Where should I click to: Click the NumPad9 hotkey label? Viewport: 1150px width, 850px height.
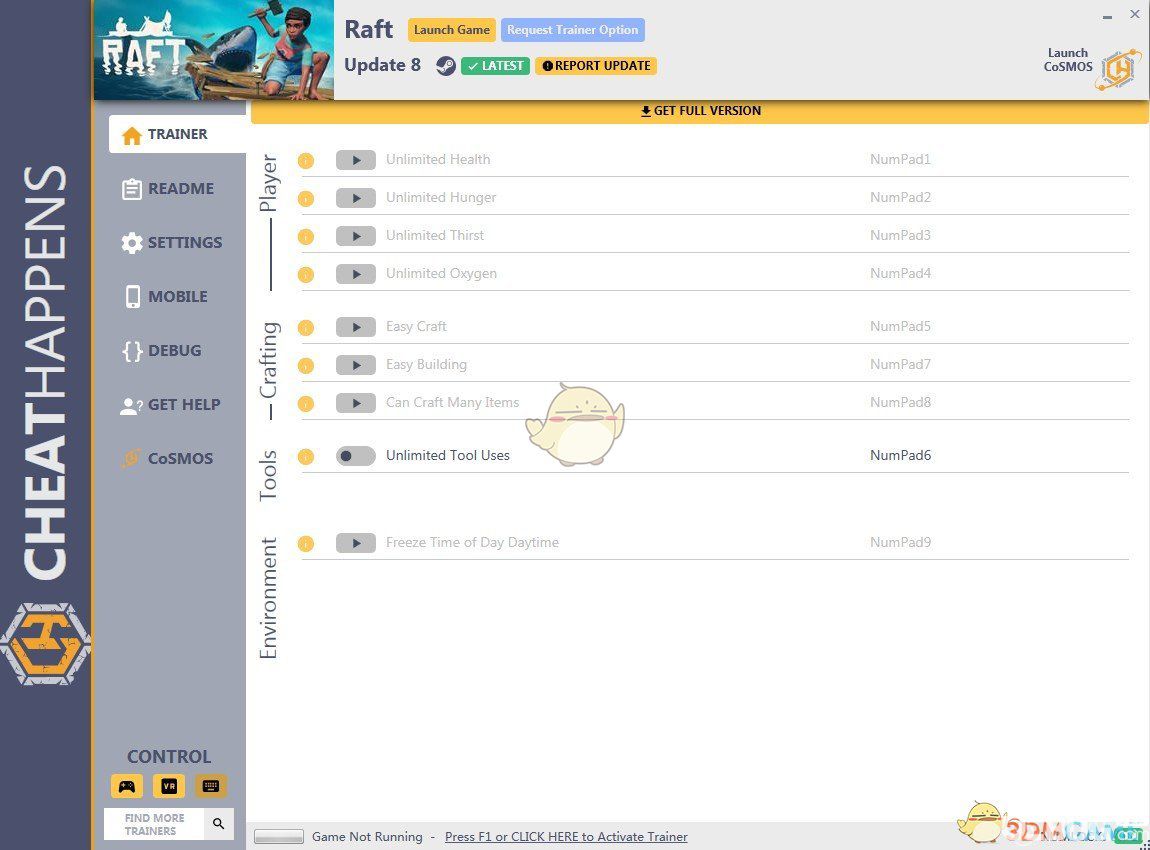point(901,543)
